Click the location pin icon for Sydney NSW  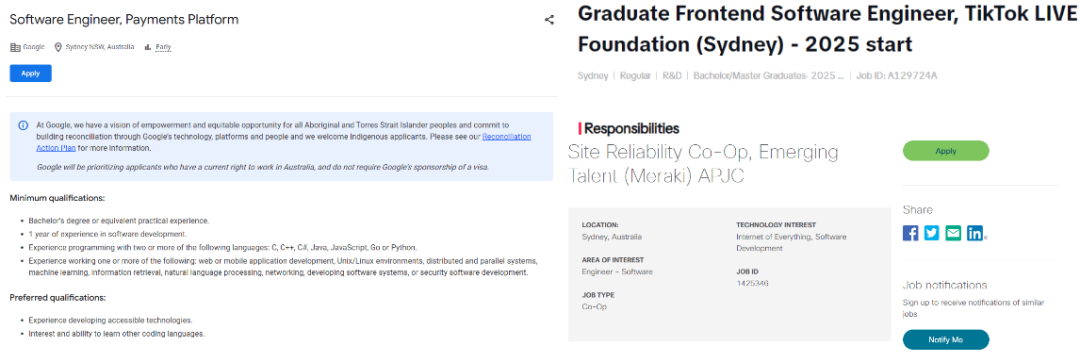click(58, 47)
